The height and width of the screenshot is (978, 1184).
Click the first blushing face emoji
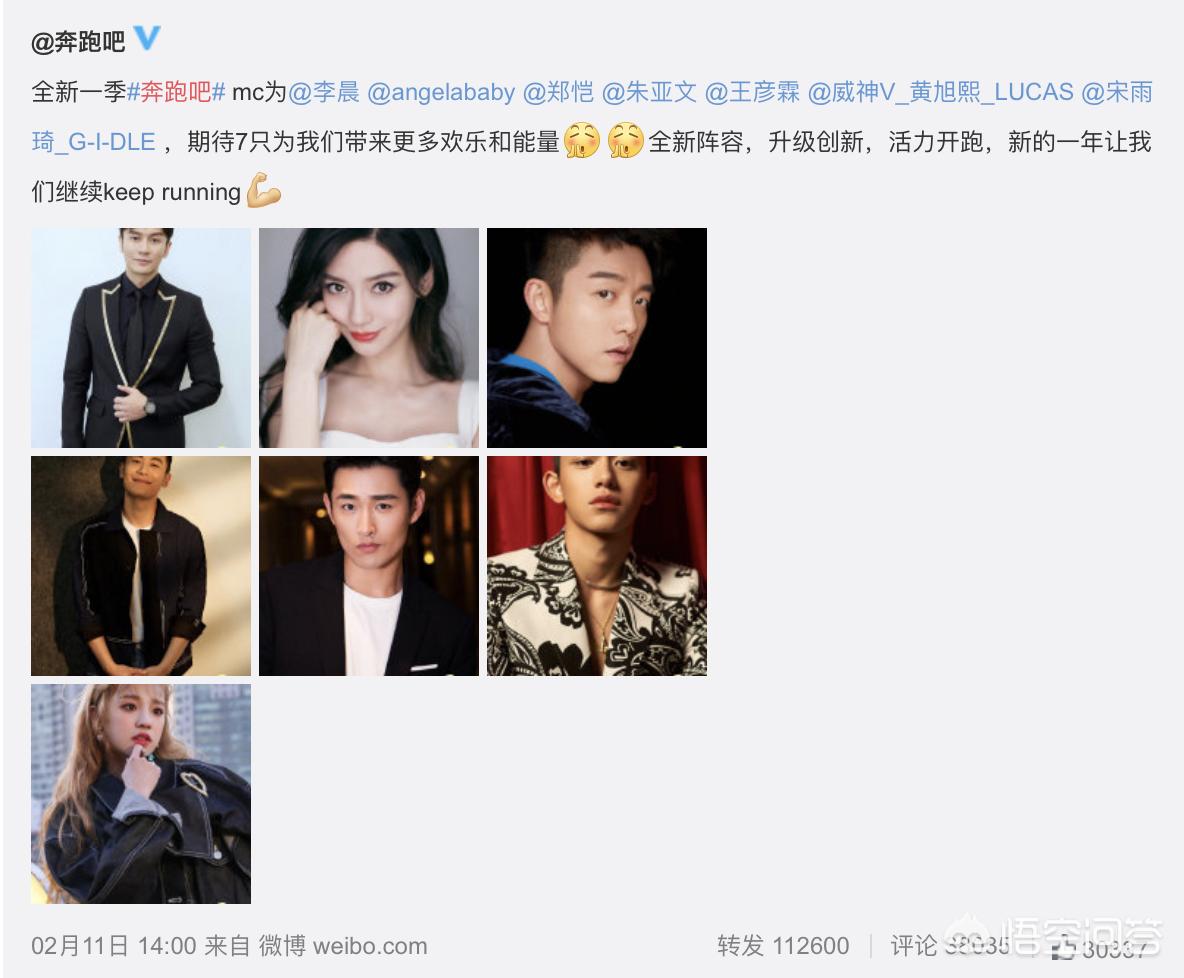pyautogui.click(x=581, y=140)
